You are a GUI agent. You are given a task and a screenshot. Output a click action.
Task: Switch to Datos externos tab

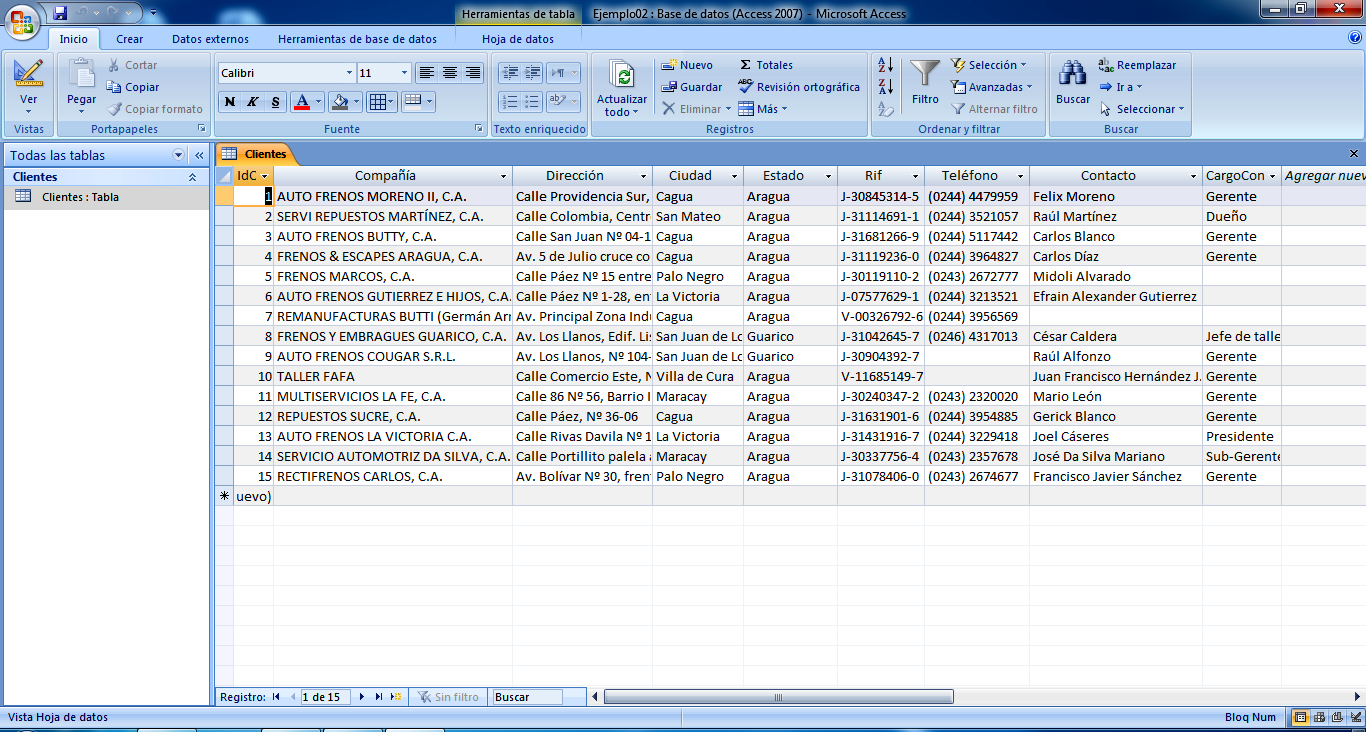[x=210, y=39]
